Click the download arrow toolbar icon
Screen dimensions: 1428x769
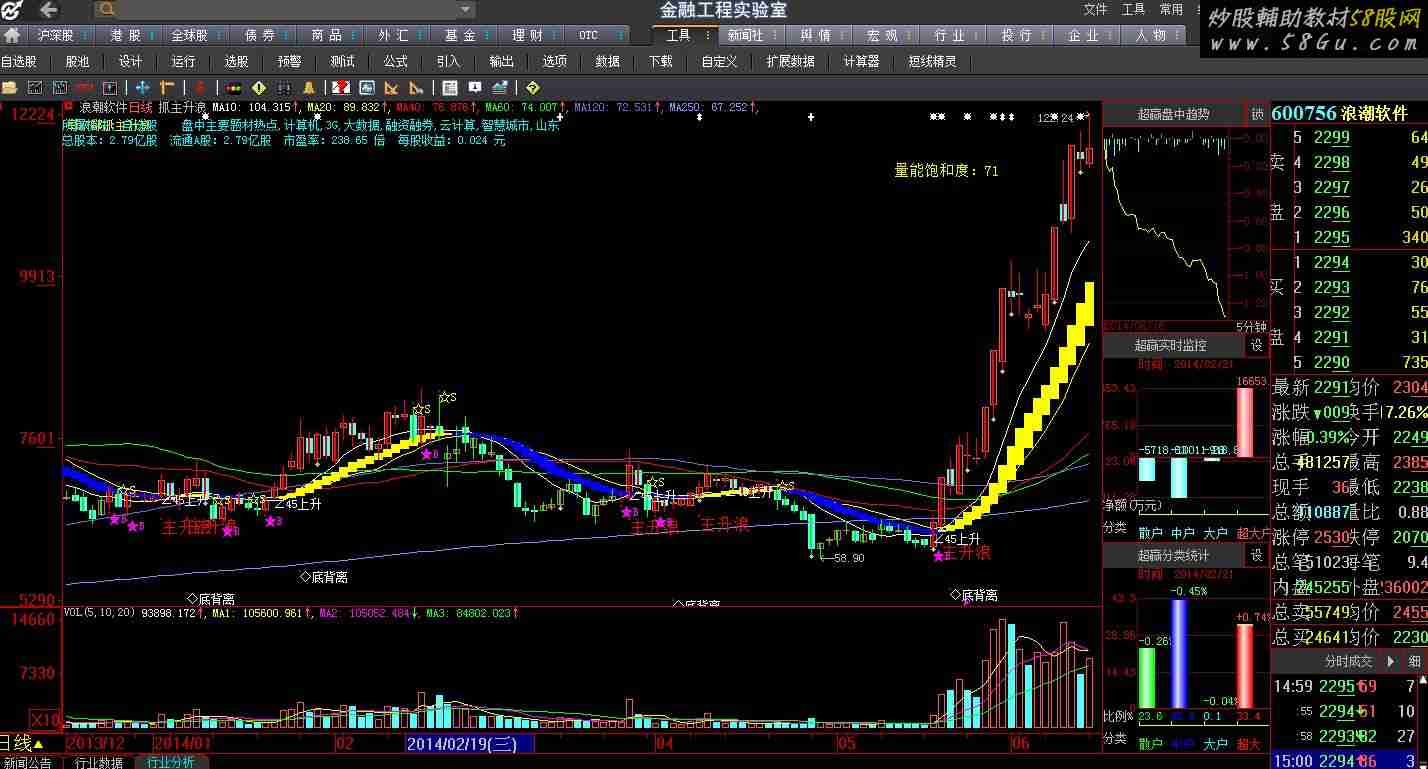(x=475, y=88)
